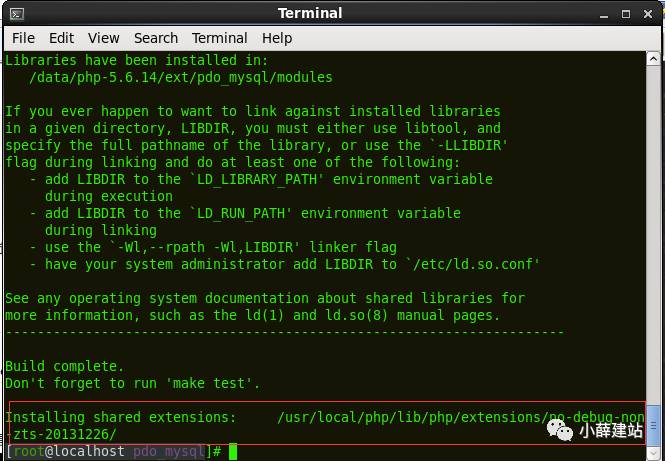This screenshot has width=665, height=461.
Task: Click 'Libraries have been installed in:' line
Action: coord(137,60)
